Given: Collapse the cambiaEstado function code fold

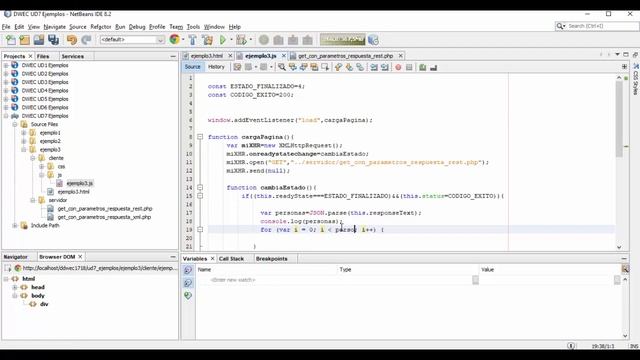Looking at the screenshot, I should [x=200, y=187].
